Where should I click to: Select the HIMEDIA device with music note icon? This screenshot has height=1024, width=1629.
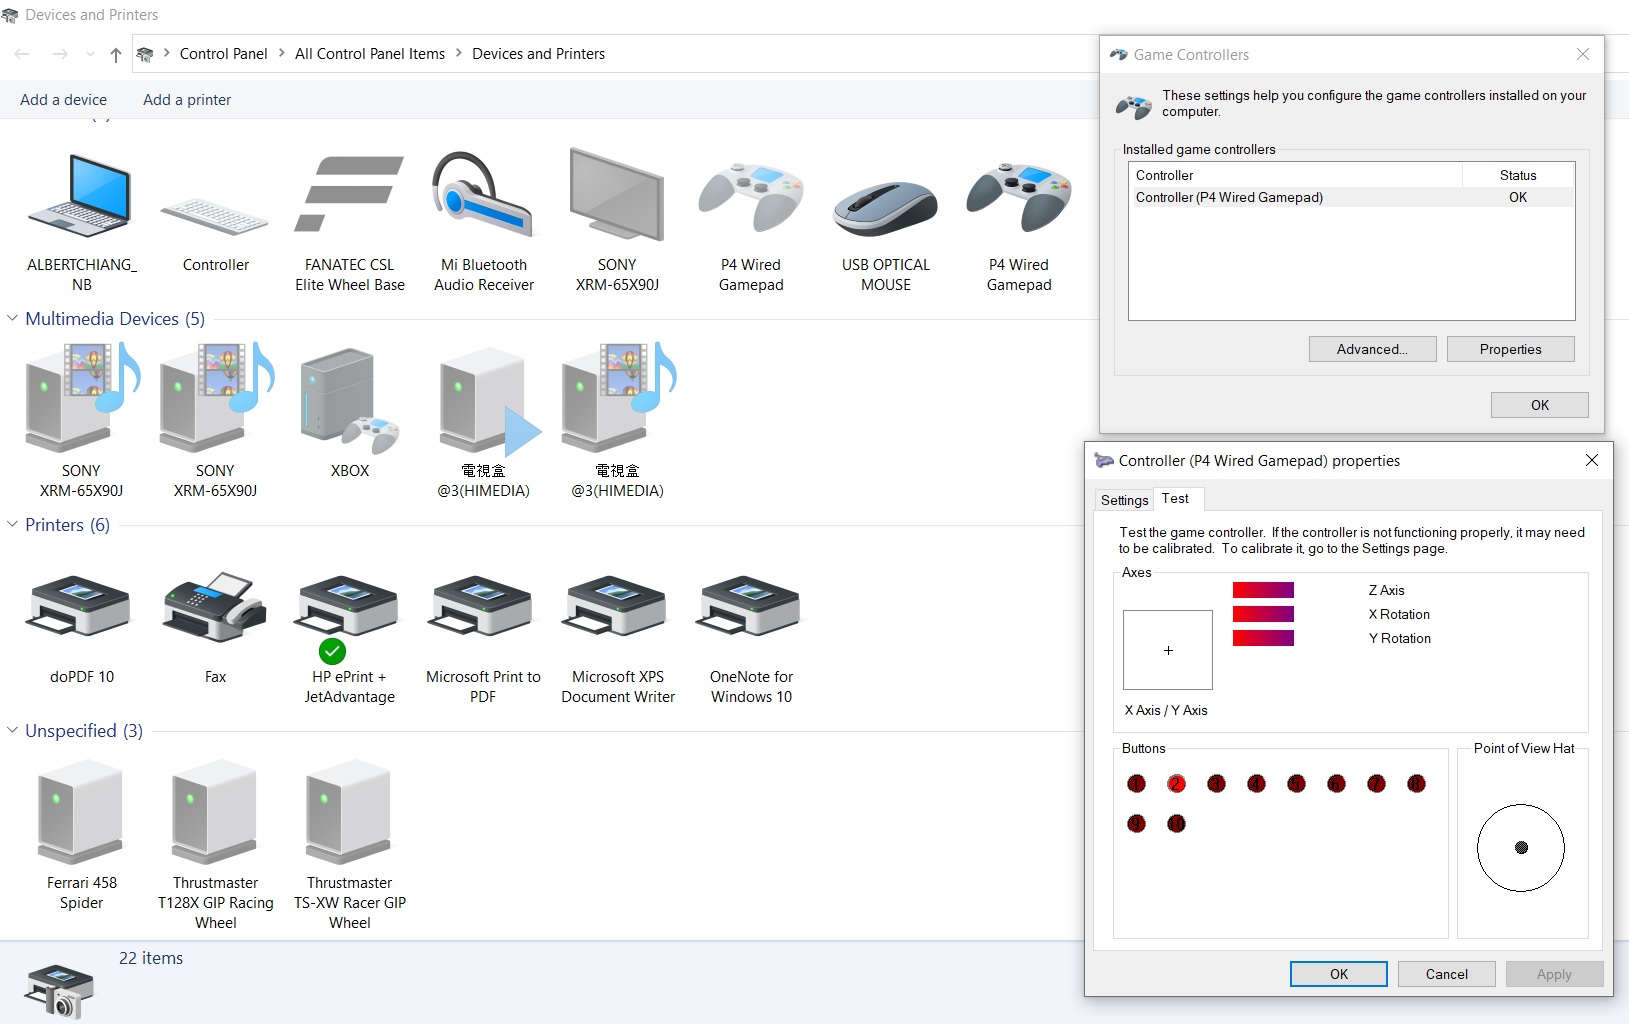[x=617, y=422]
